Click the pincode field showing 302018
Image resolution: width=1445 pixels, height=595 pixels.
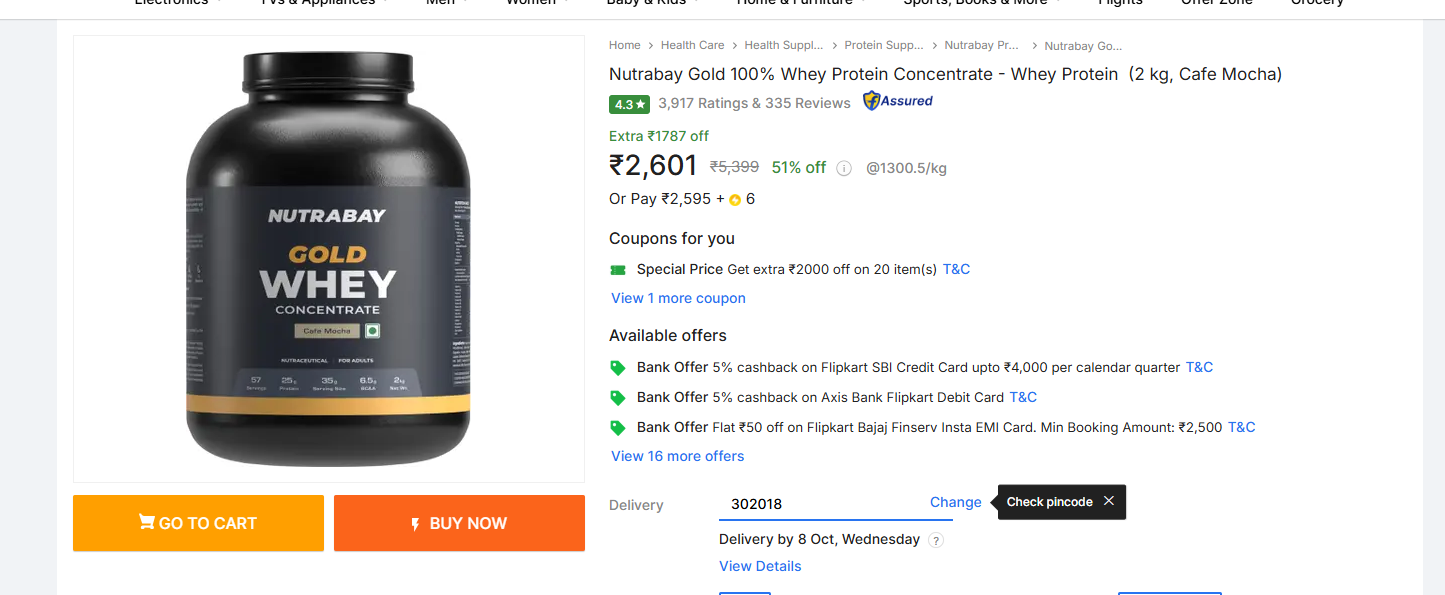pyautogui.click(x=820, y=504)
